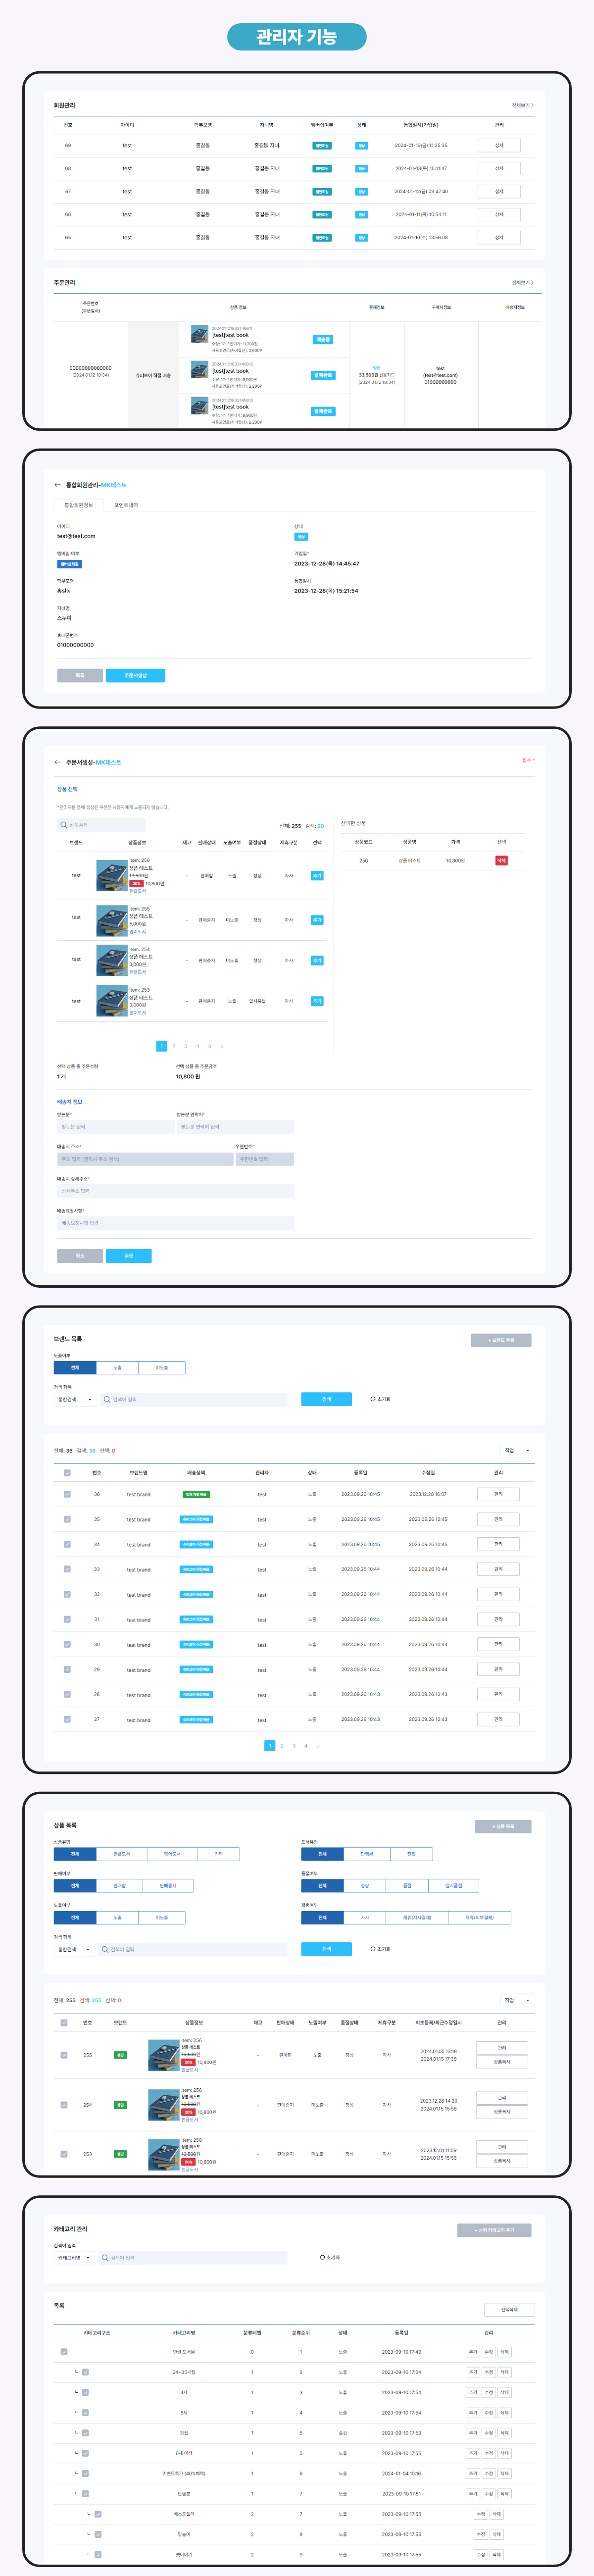Click blue 추가 button for Item 253
Viewport: 594px width, 2576px height.
pos(317,1001)
